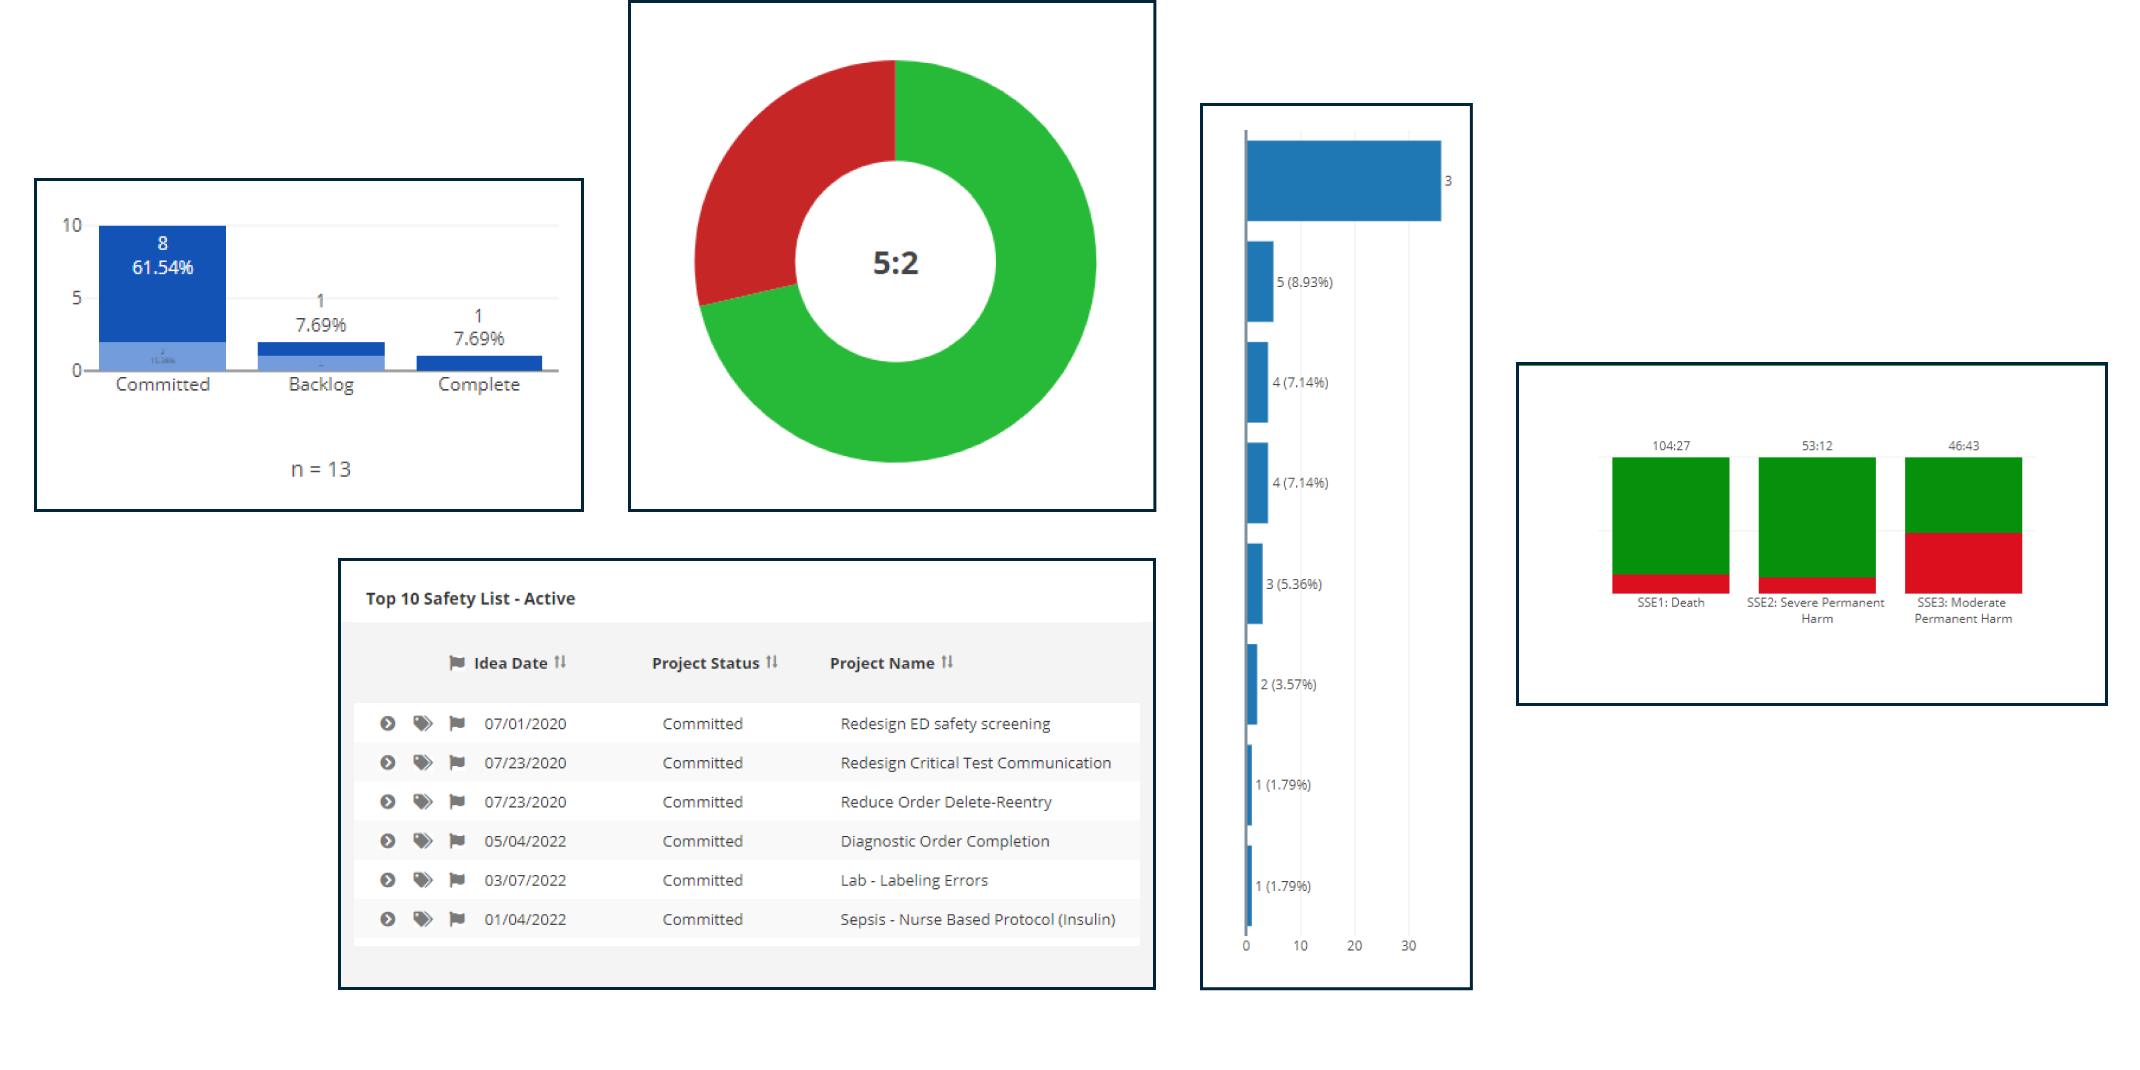2140x1070 pixels.
Task: Expand the 01/04/2022 row circle arrow
Action: pos(388,919)
